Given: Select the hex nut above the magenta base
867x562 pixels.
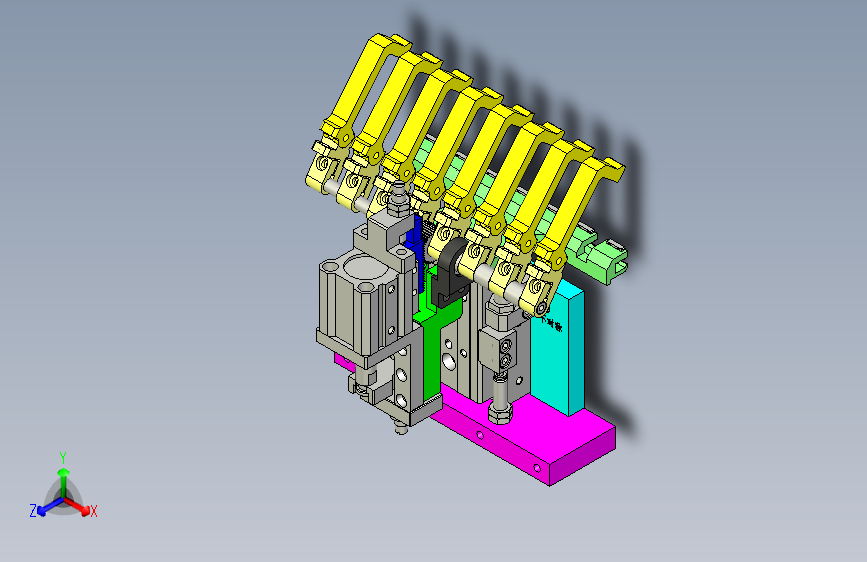Looking at the screenshot, I should (x=500, y=412).
